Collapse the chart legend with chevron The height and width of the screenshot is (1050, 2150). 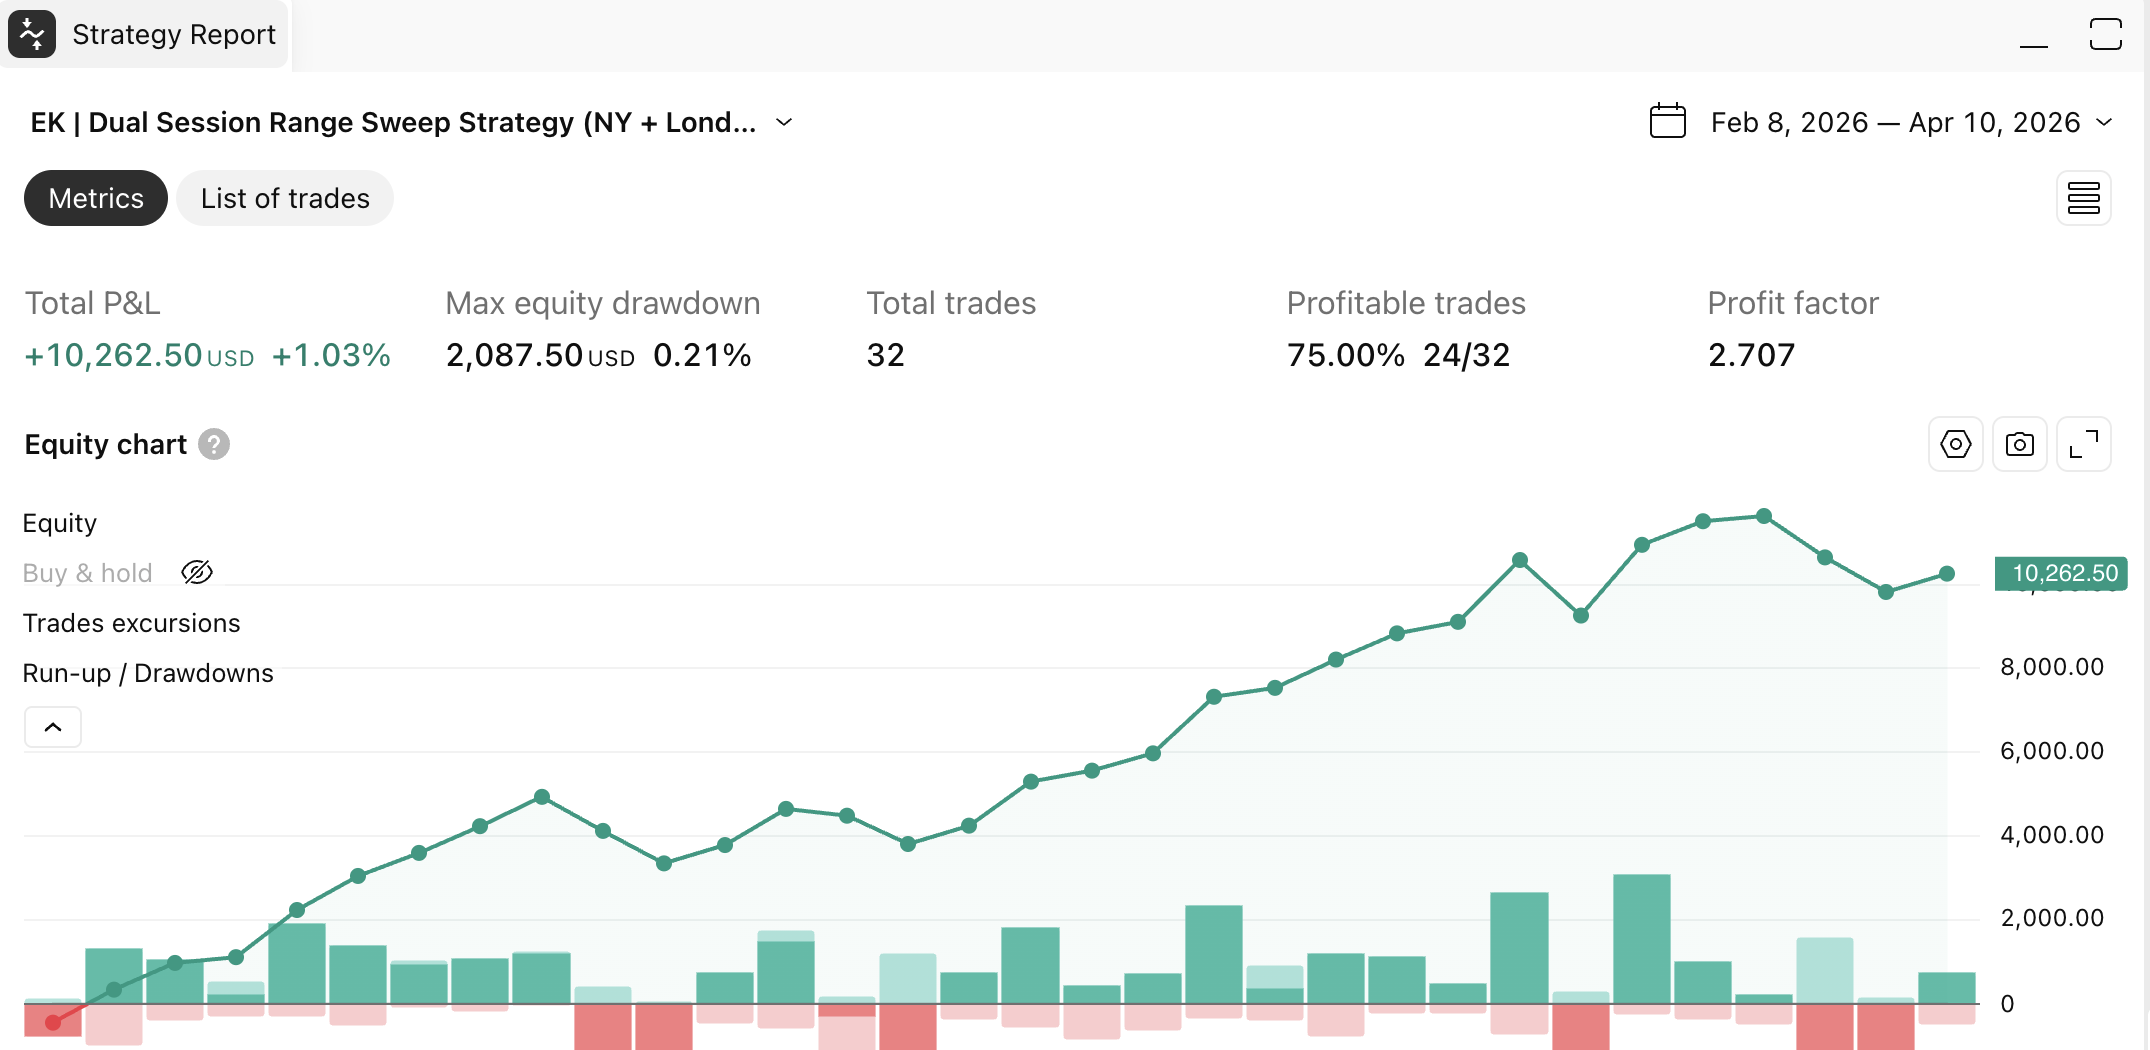[53, 727]
